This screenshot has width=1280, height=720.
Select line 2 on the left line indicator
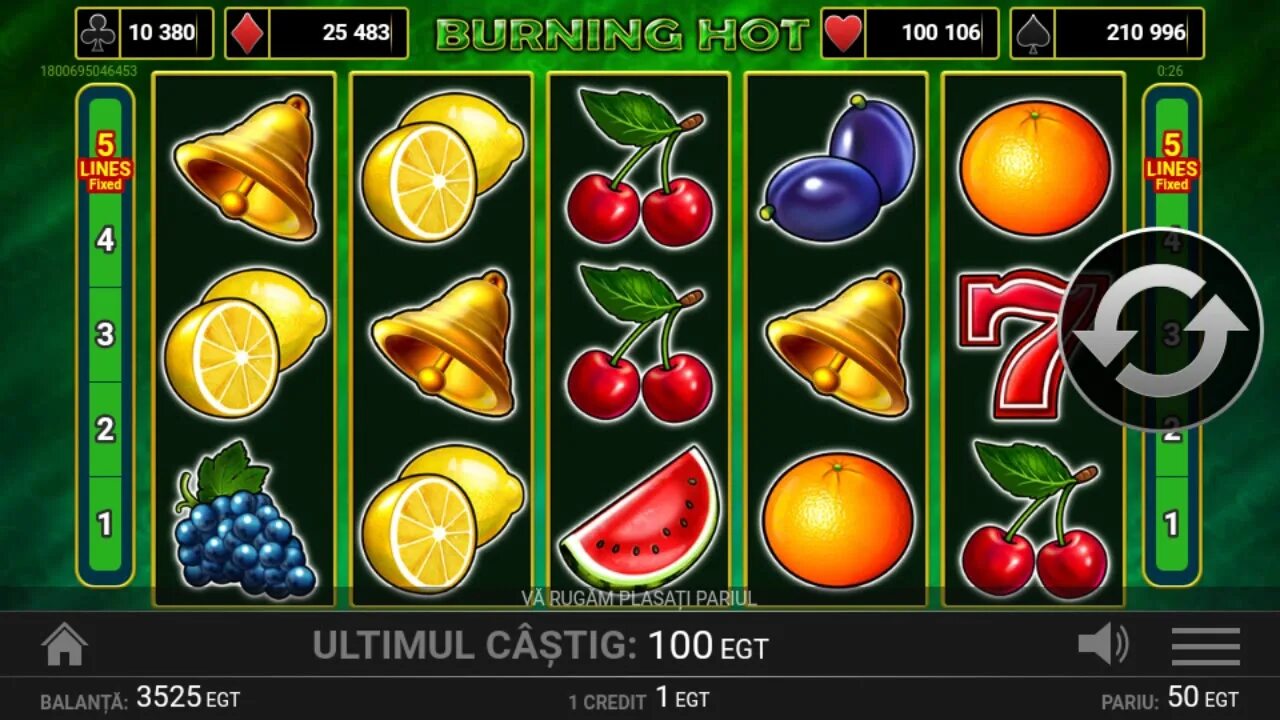(105, 429)
